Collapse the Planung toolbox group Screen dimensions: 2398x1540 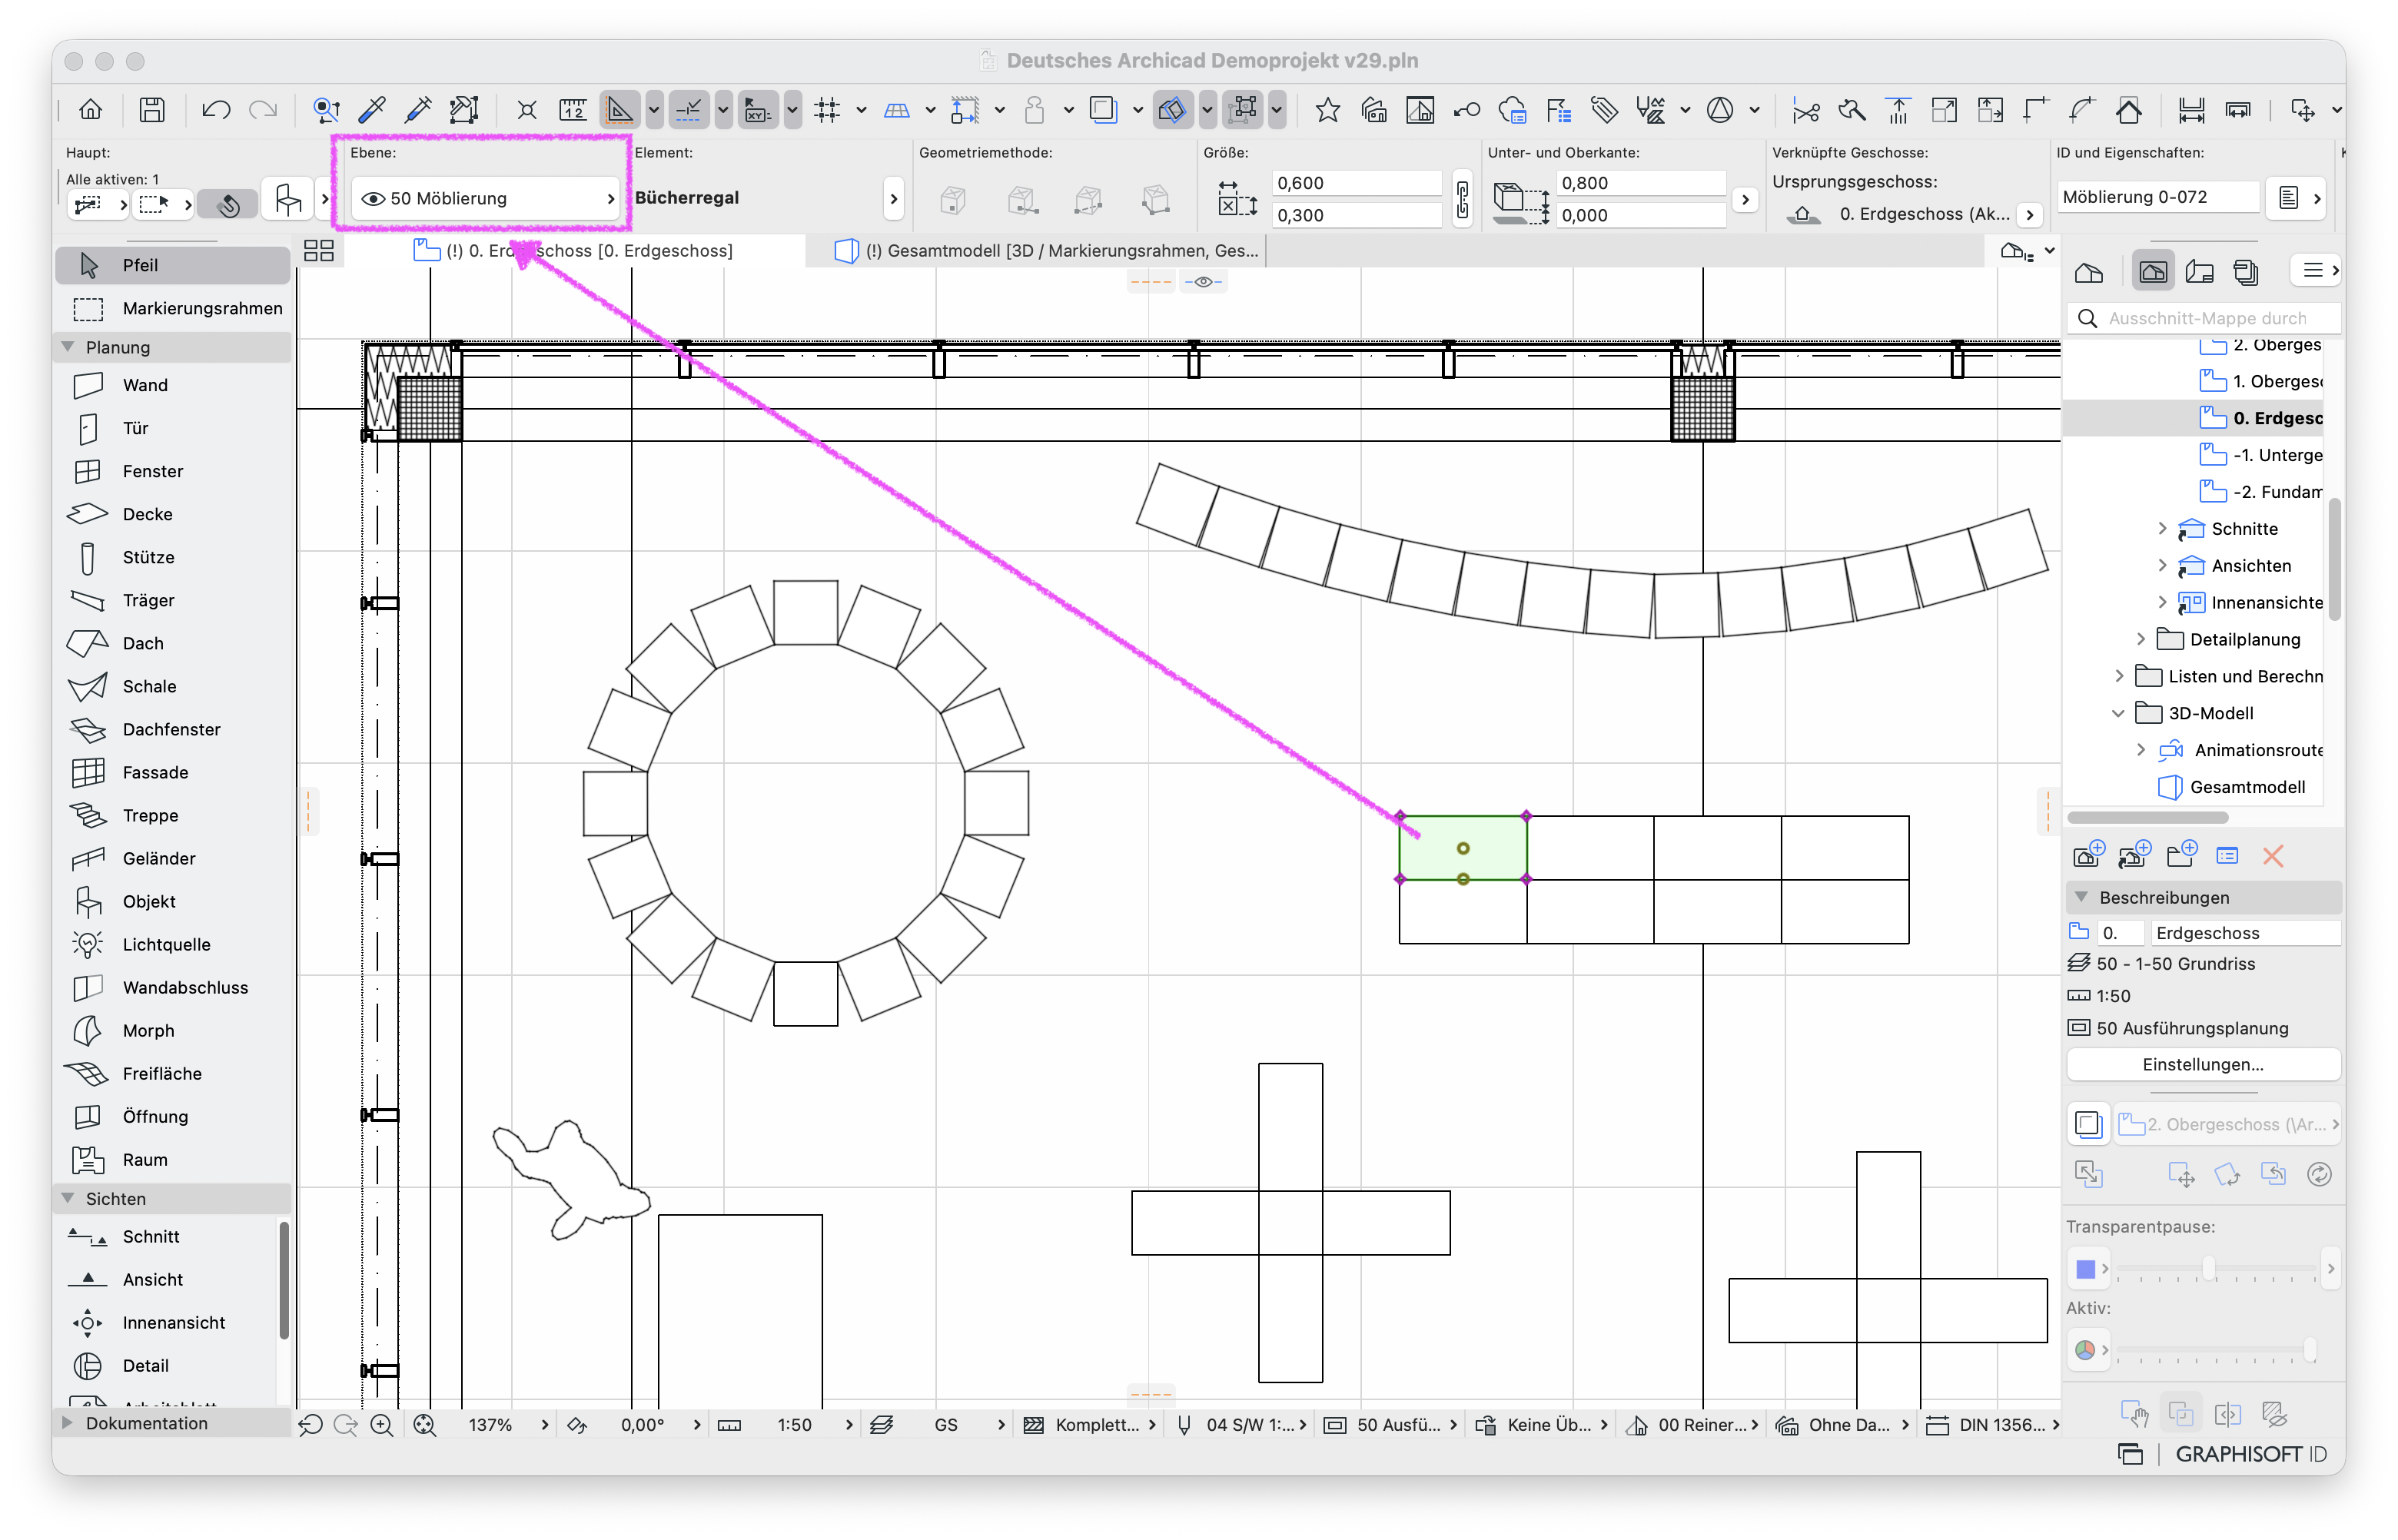pos(68,347)
